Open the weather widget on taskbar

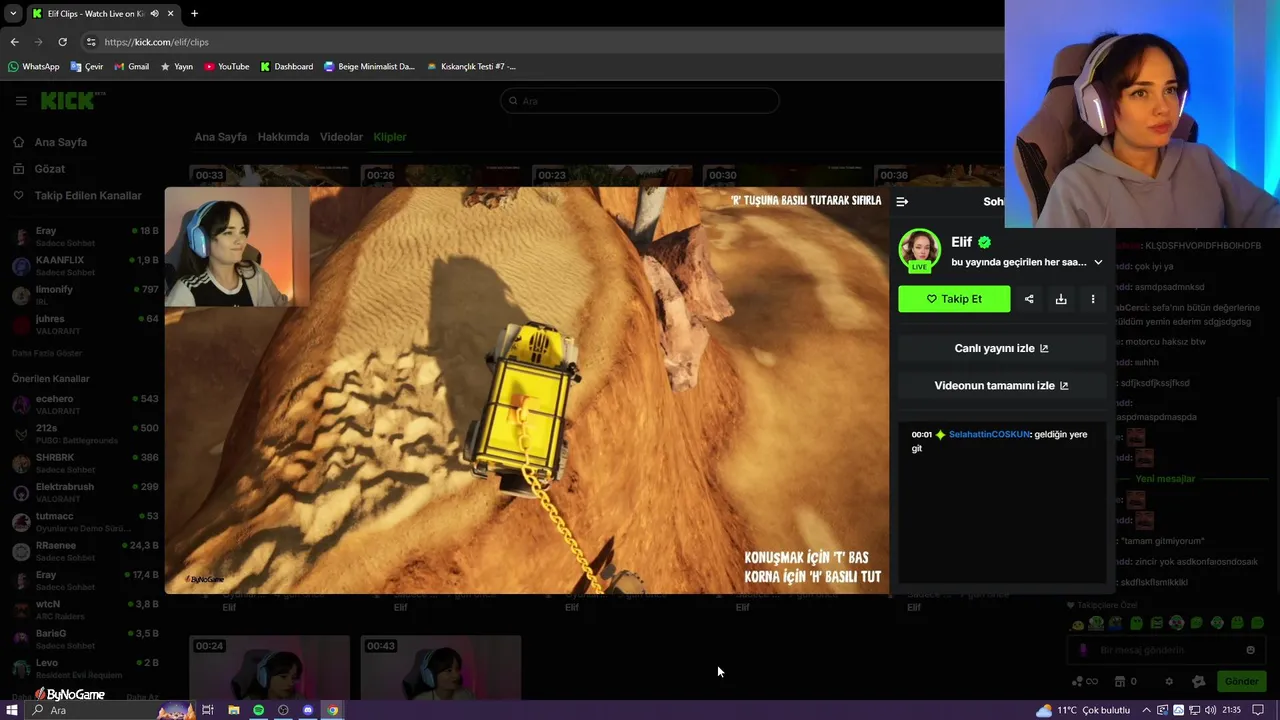(1083, 710)
